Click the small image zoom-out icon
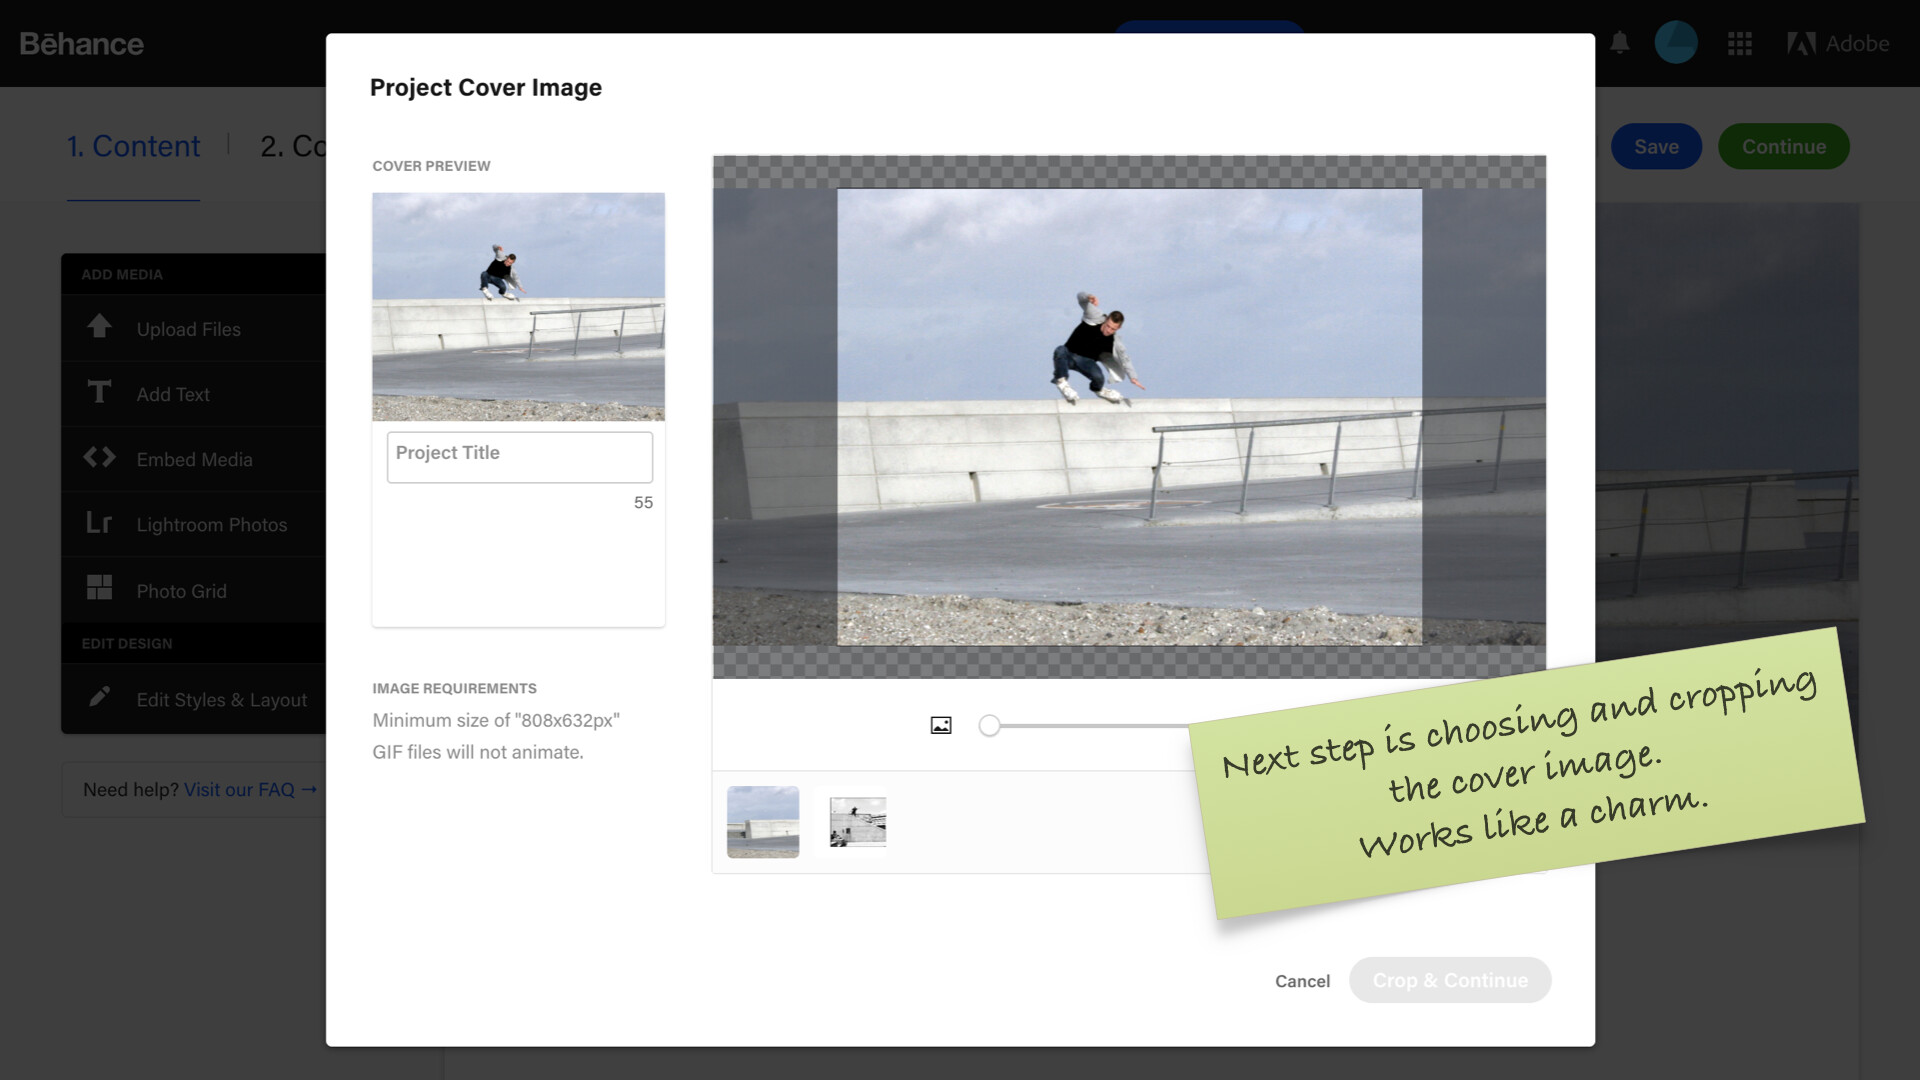This screenshot has width=1920, height=1080. [941, 726]
